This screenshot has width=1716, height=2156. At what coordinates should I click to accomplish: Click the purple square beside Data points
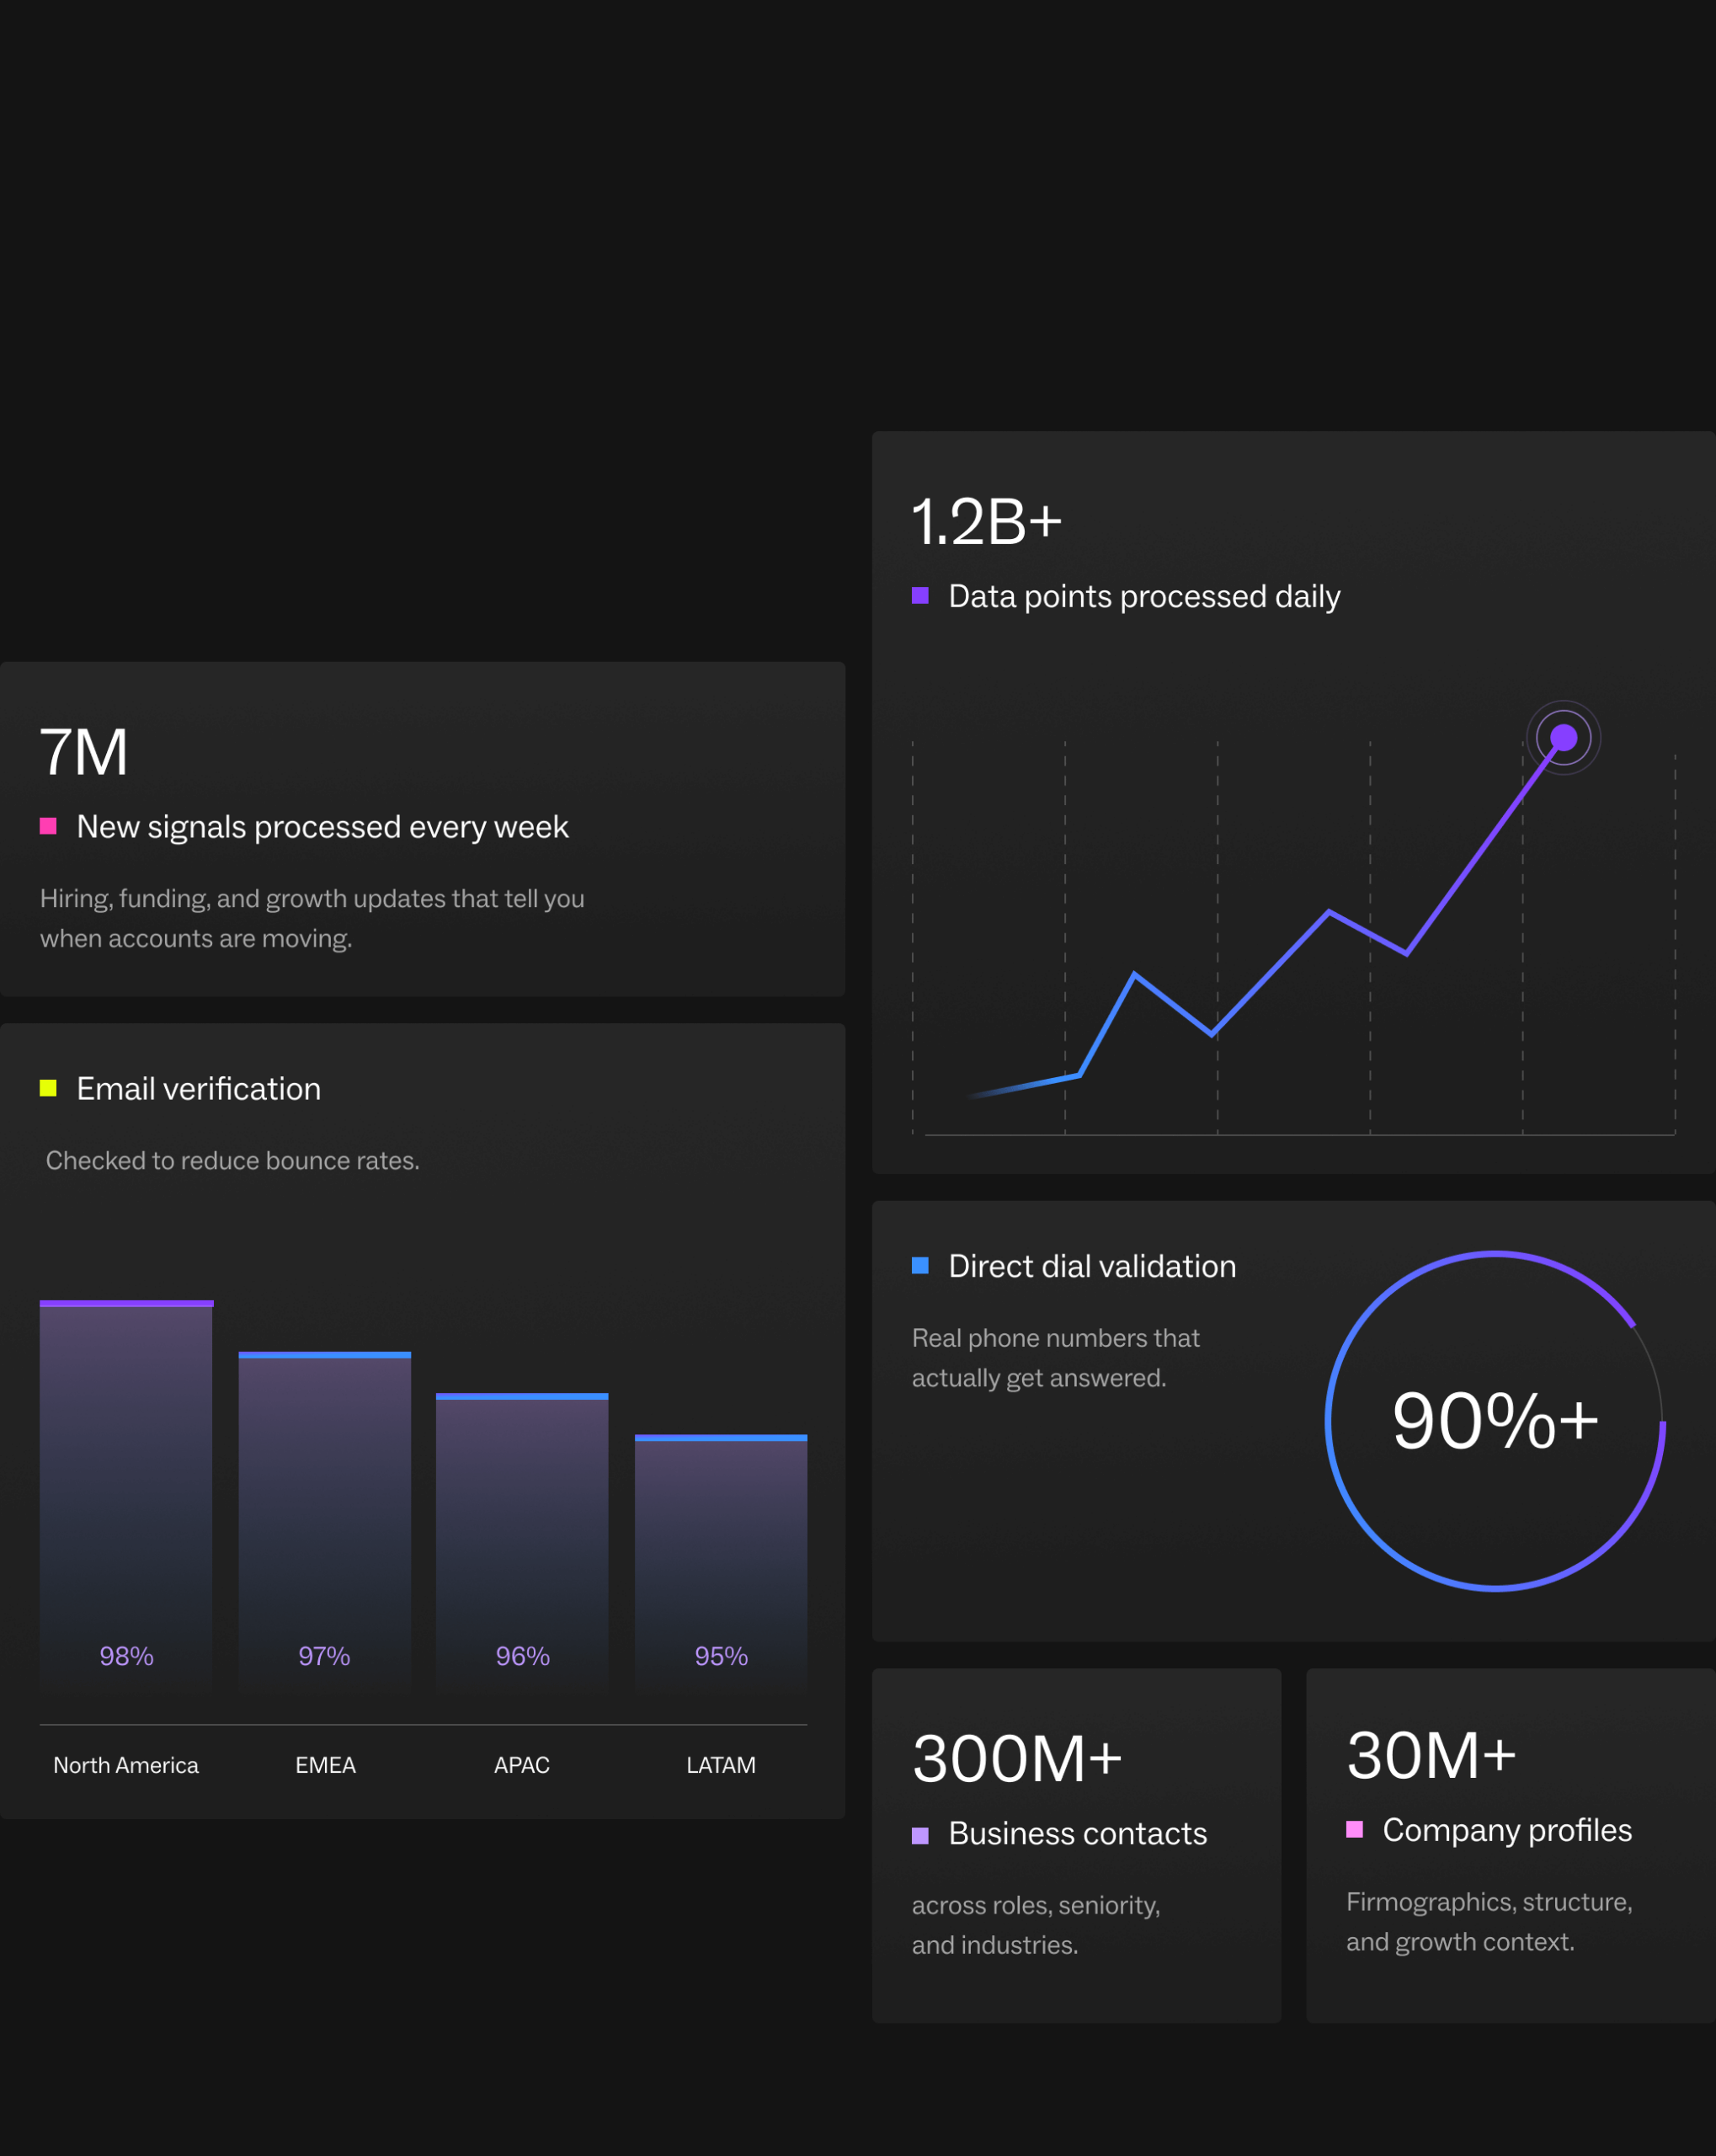920,596
